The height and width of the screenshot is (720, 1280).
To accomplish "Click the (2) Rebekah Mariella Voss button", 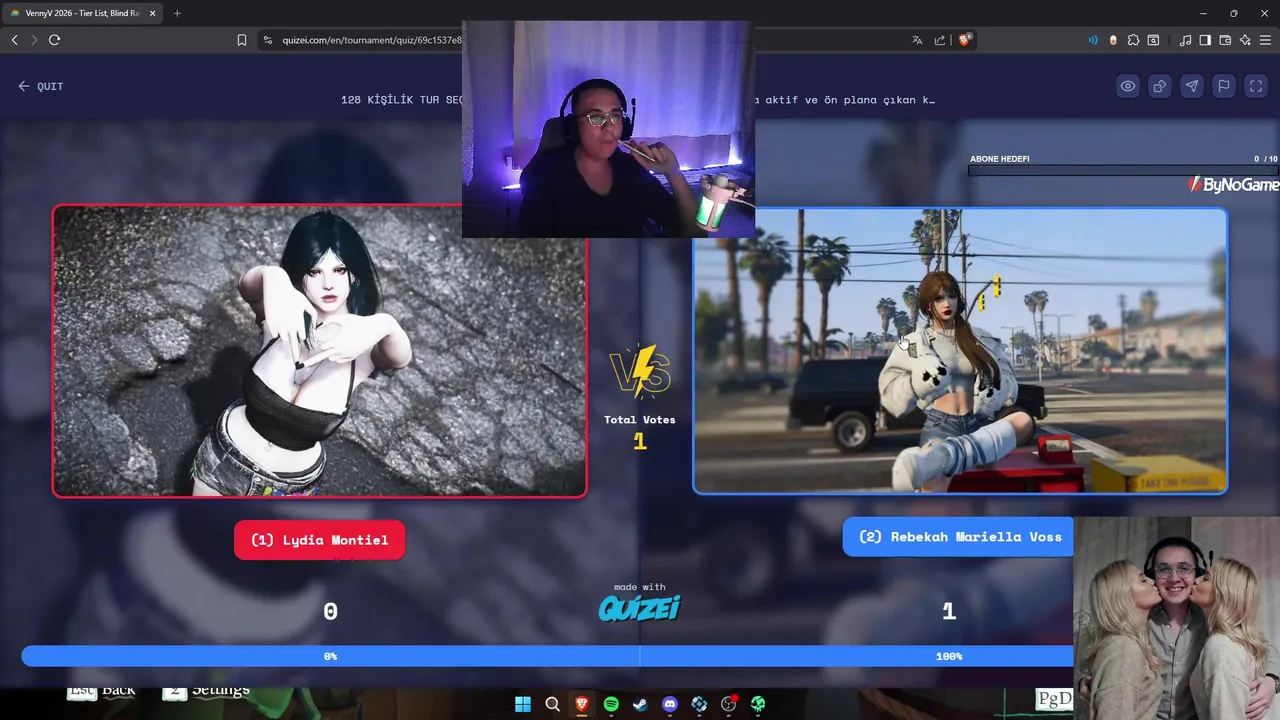I will point(958,537).
